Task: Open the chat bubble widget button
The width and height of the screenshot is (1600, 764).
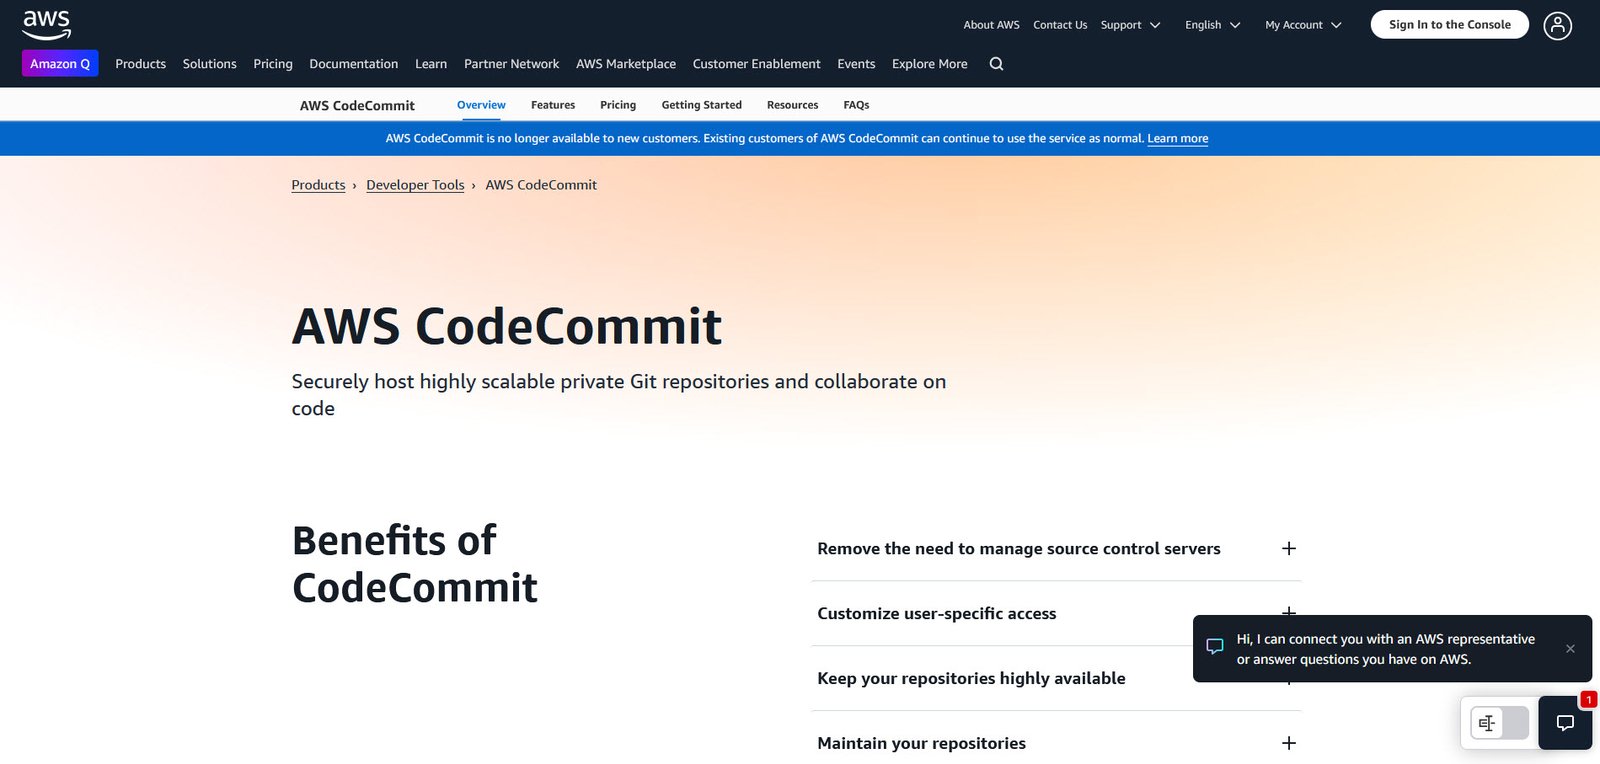Action: (1565, 723)
